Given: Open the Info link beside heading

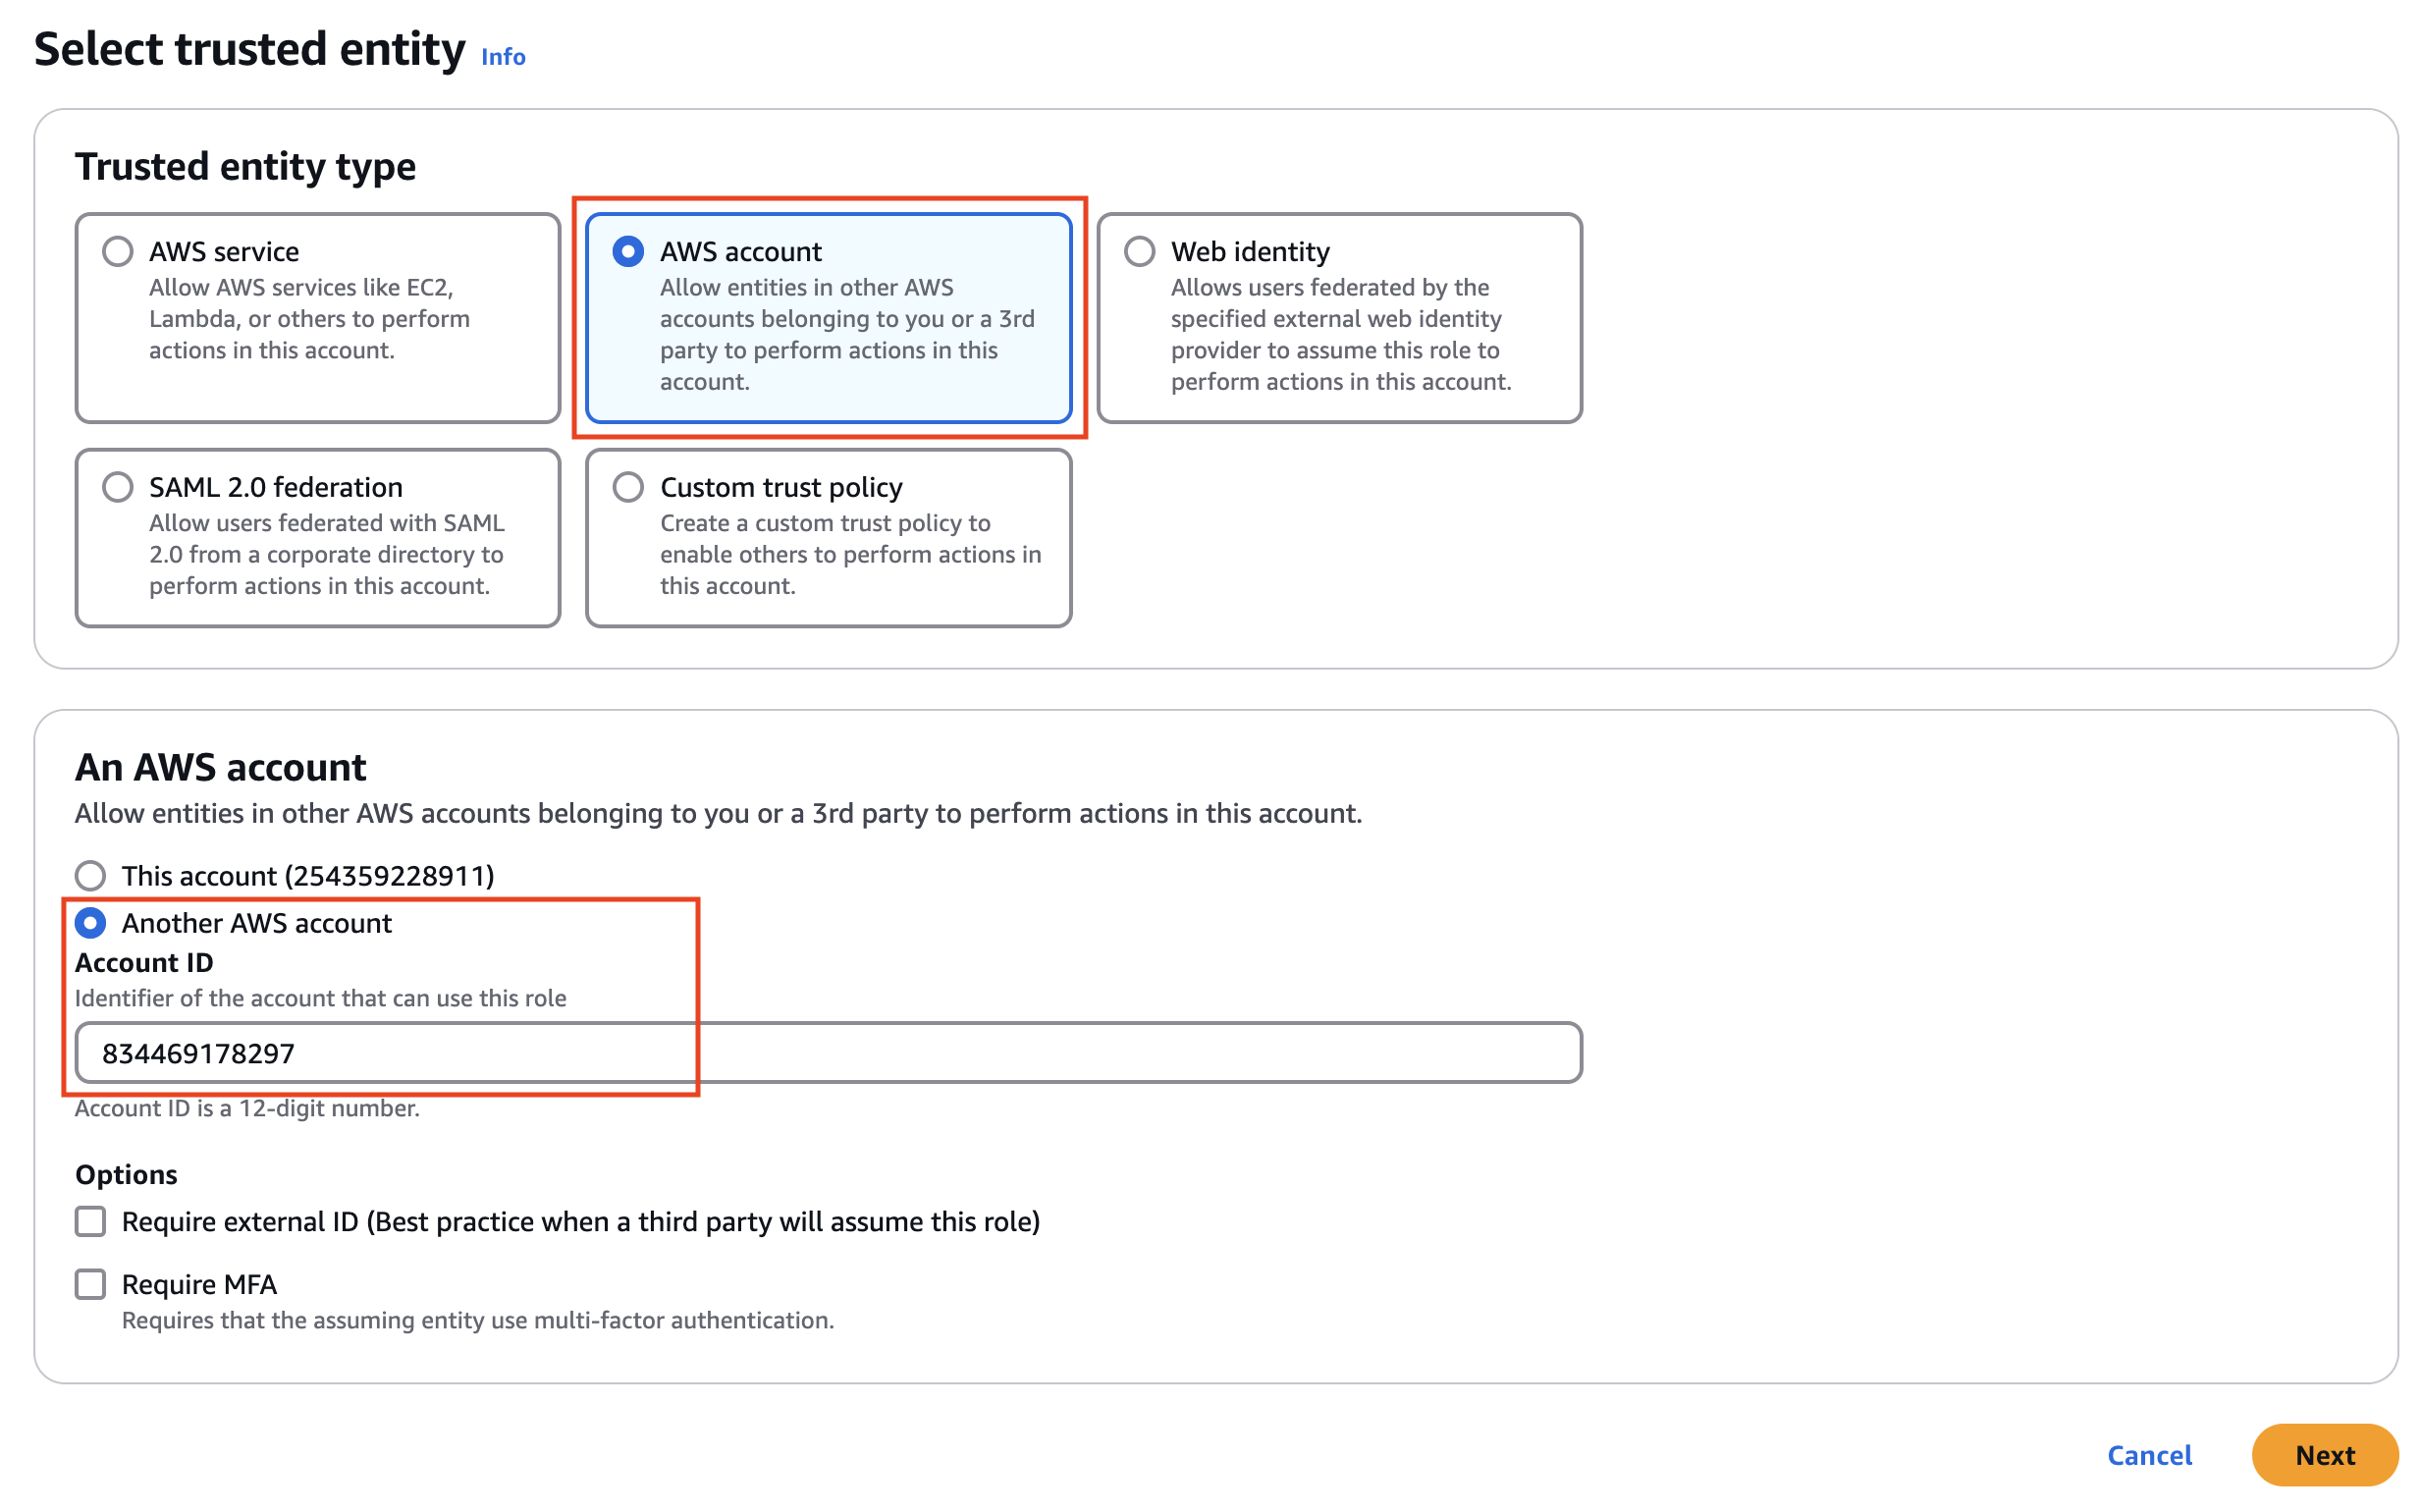Looking at the screenshot, I should [x=503, y=57].
